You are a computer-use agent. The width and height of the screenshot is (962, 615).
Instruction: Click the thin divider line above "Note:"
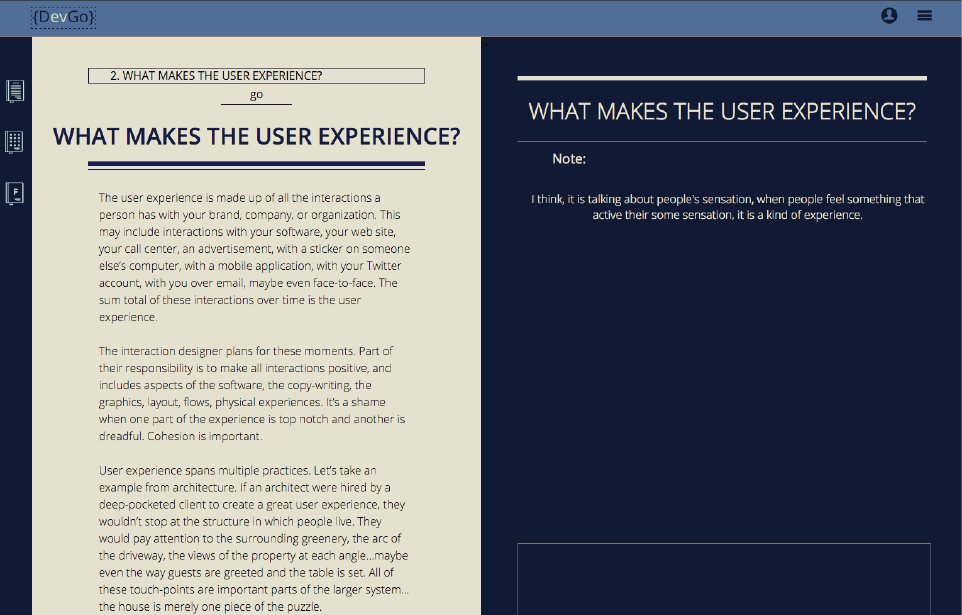tap(721, 142)
